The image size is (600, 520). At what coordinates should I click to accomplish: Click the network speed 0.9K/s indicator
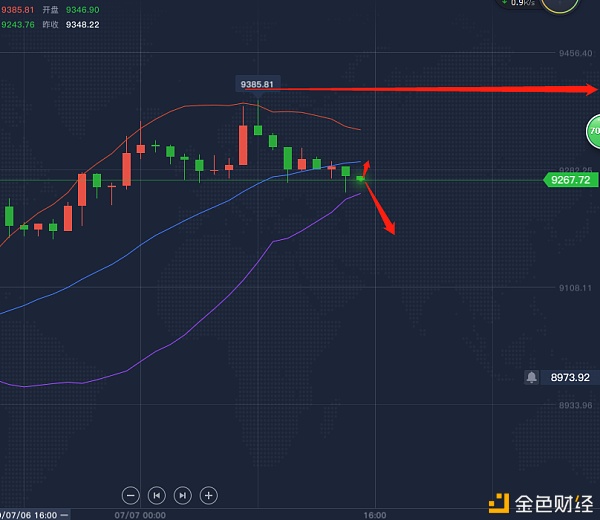519,3
